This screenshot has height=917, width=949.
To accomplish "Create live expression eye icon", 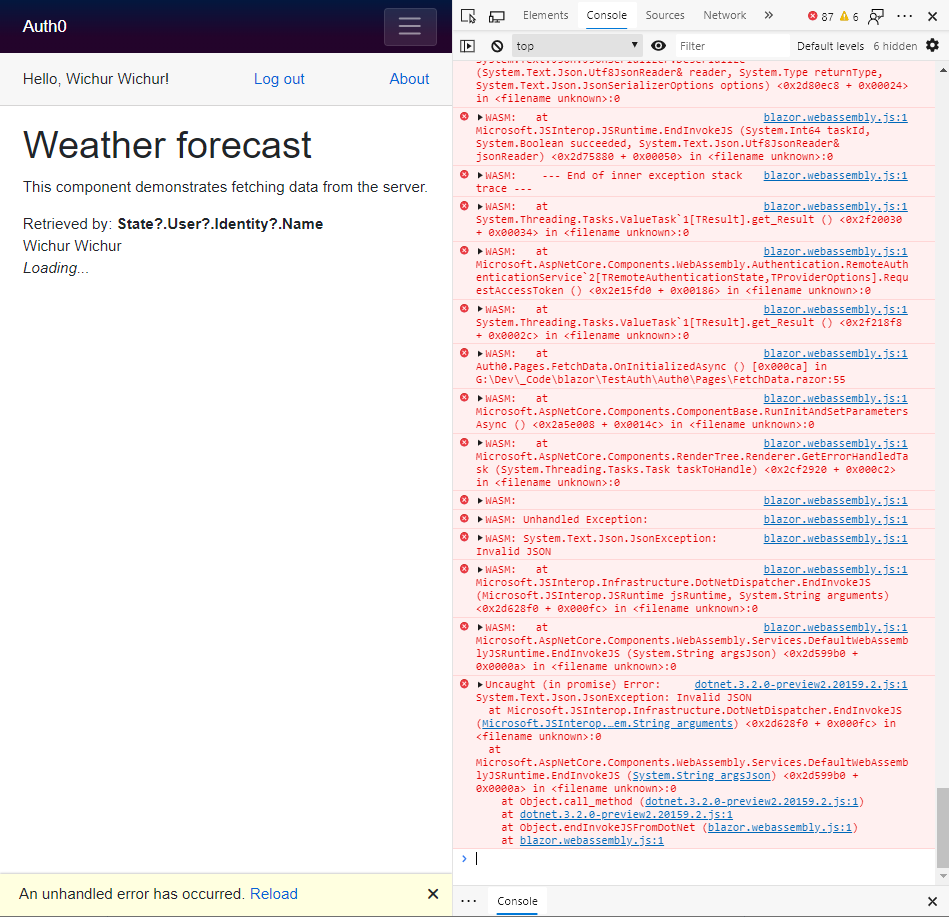I will [658, 46].
